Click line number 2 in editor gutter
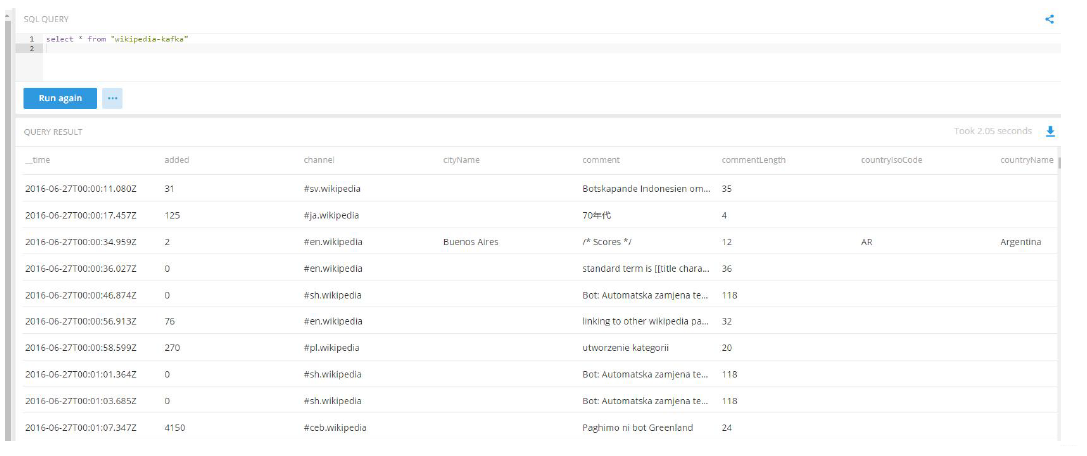Screen dimensions: 1087x456 coord(33,48)
